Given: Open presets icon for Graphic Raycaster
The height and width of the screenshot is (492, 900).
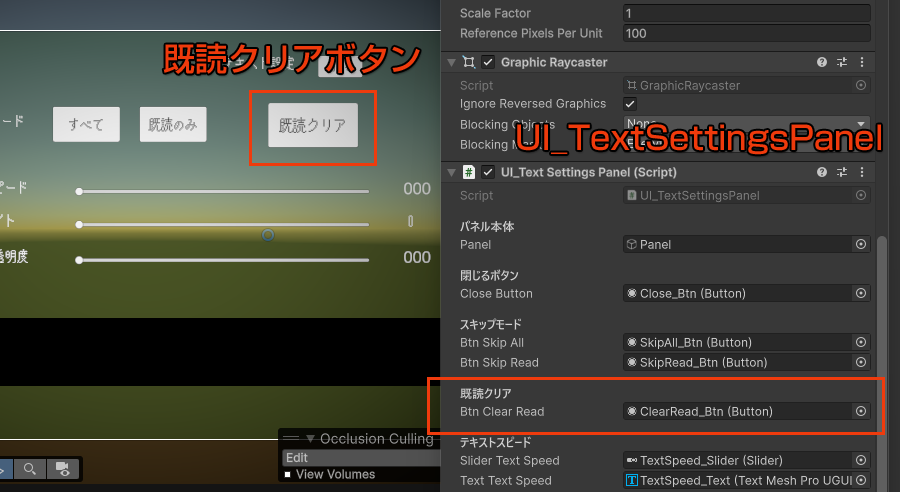Looking at the screenshot, I should tap(842, 62).
